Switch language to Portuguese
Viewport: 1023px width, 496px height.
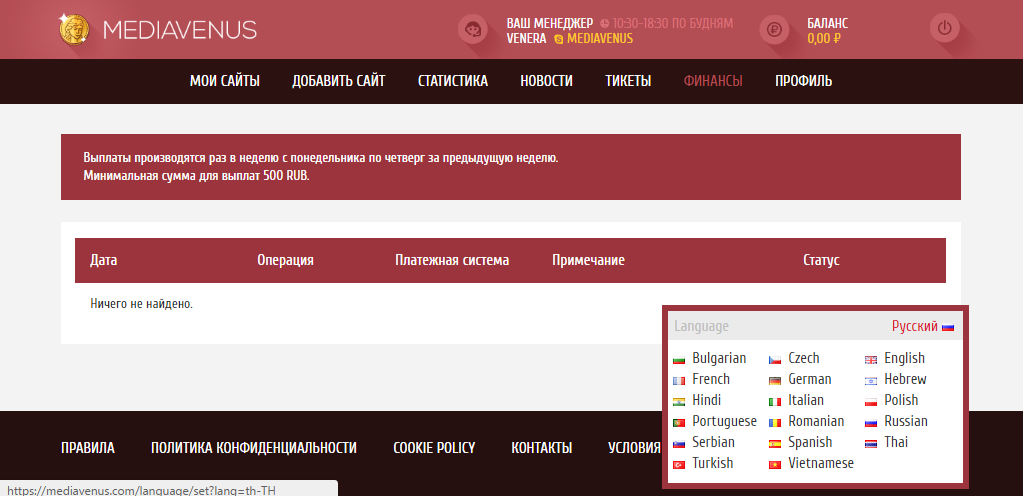tap(724, 422)
